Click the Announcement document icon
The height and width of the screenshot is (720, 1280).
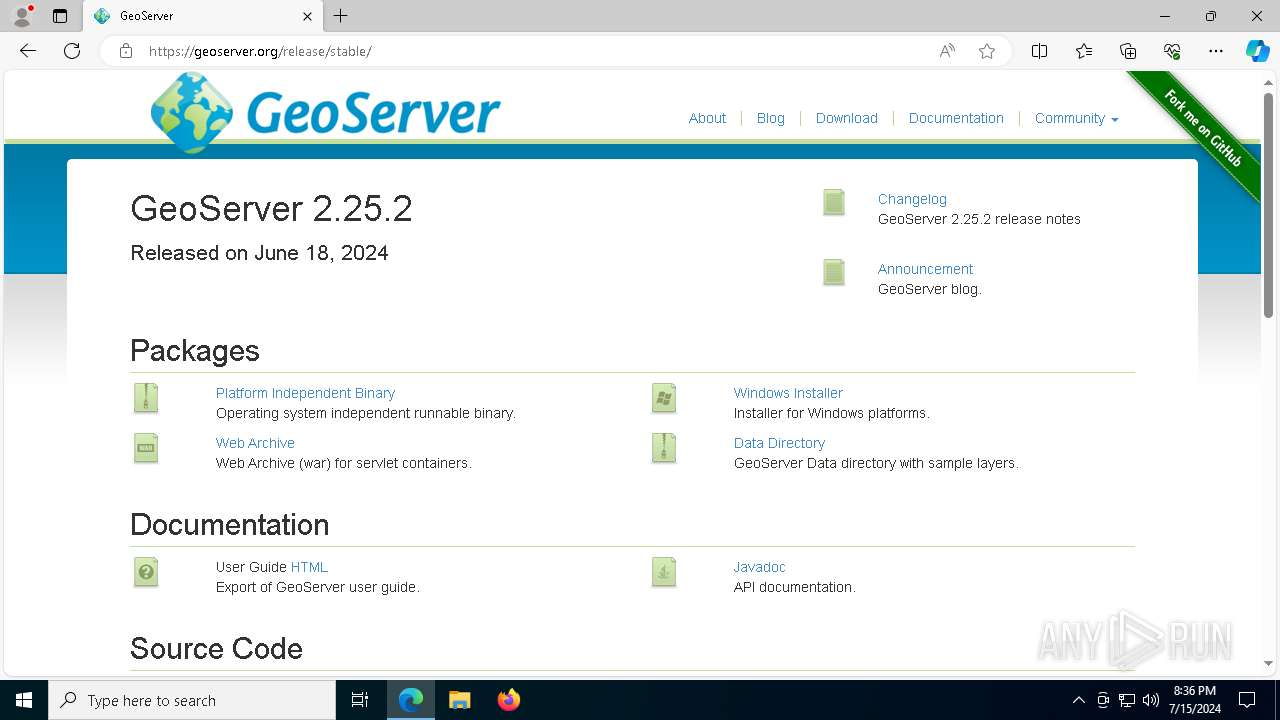pyautogui.click(x=834, y=272)
